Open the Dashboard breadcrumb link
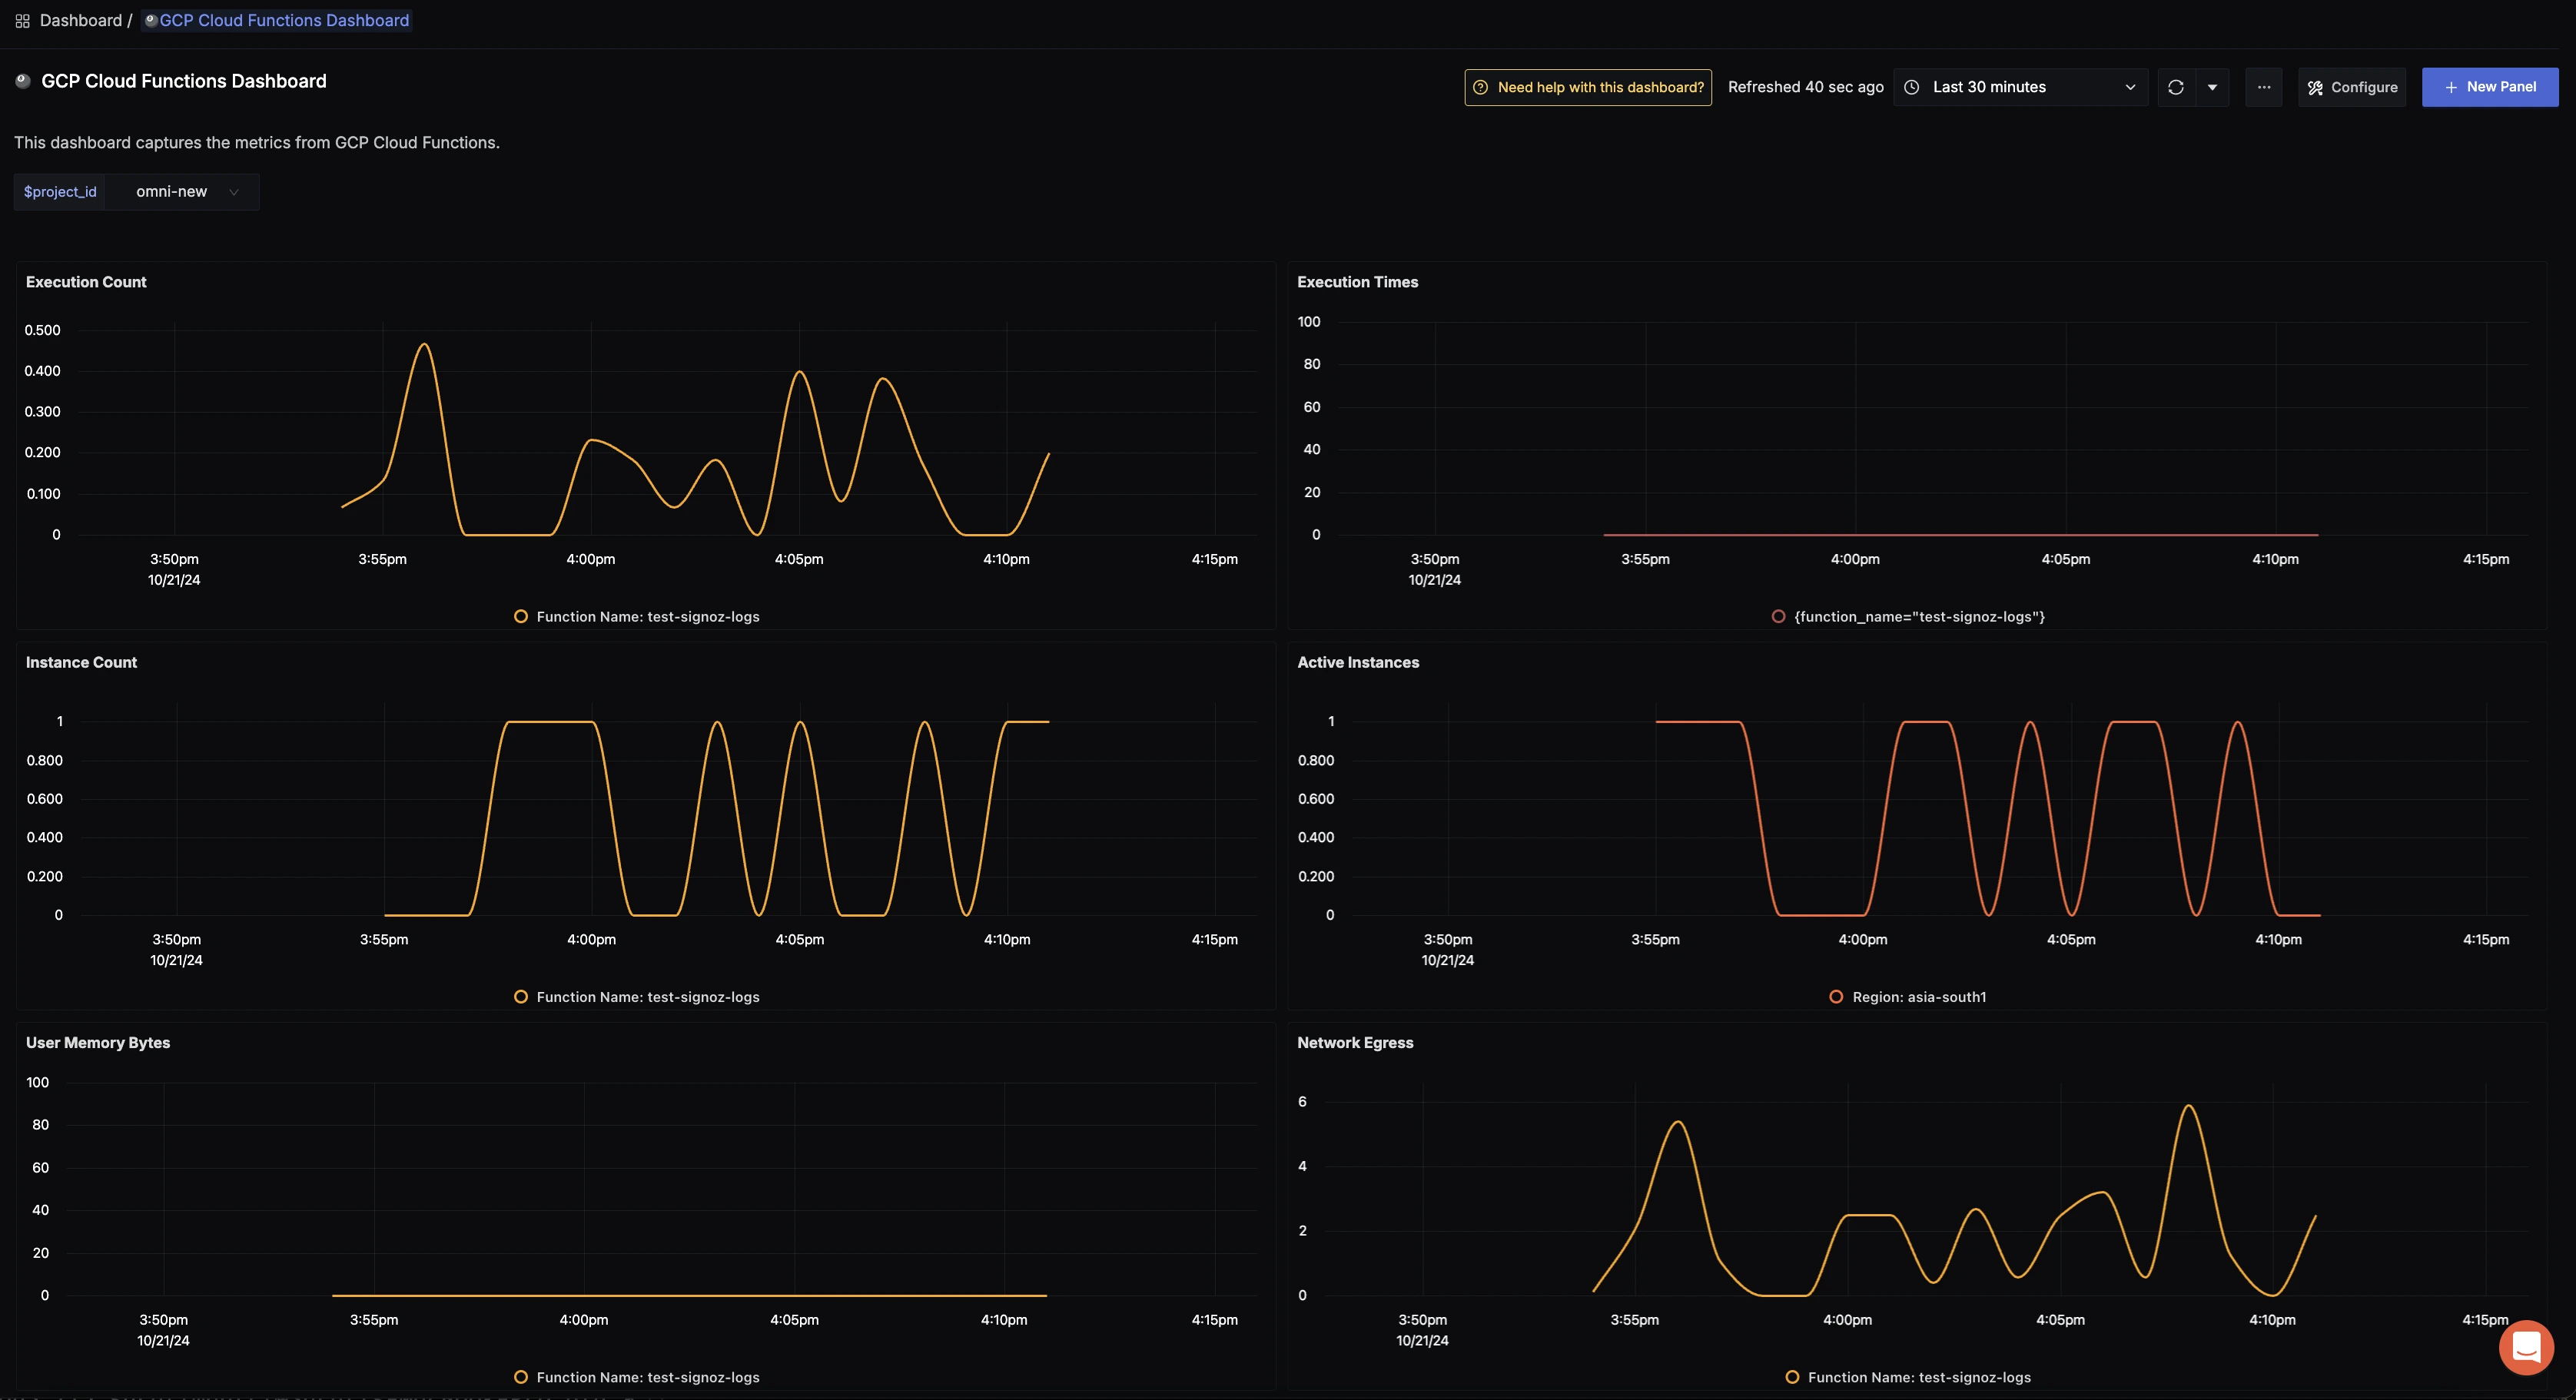 80,21
